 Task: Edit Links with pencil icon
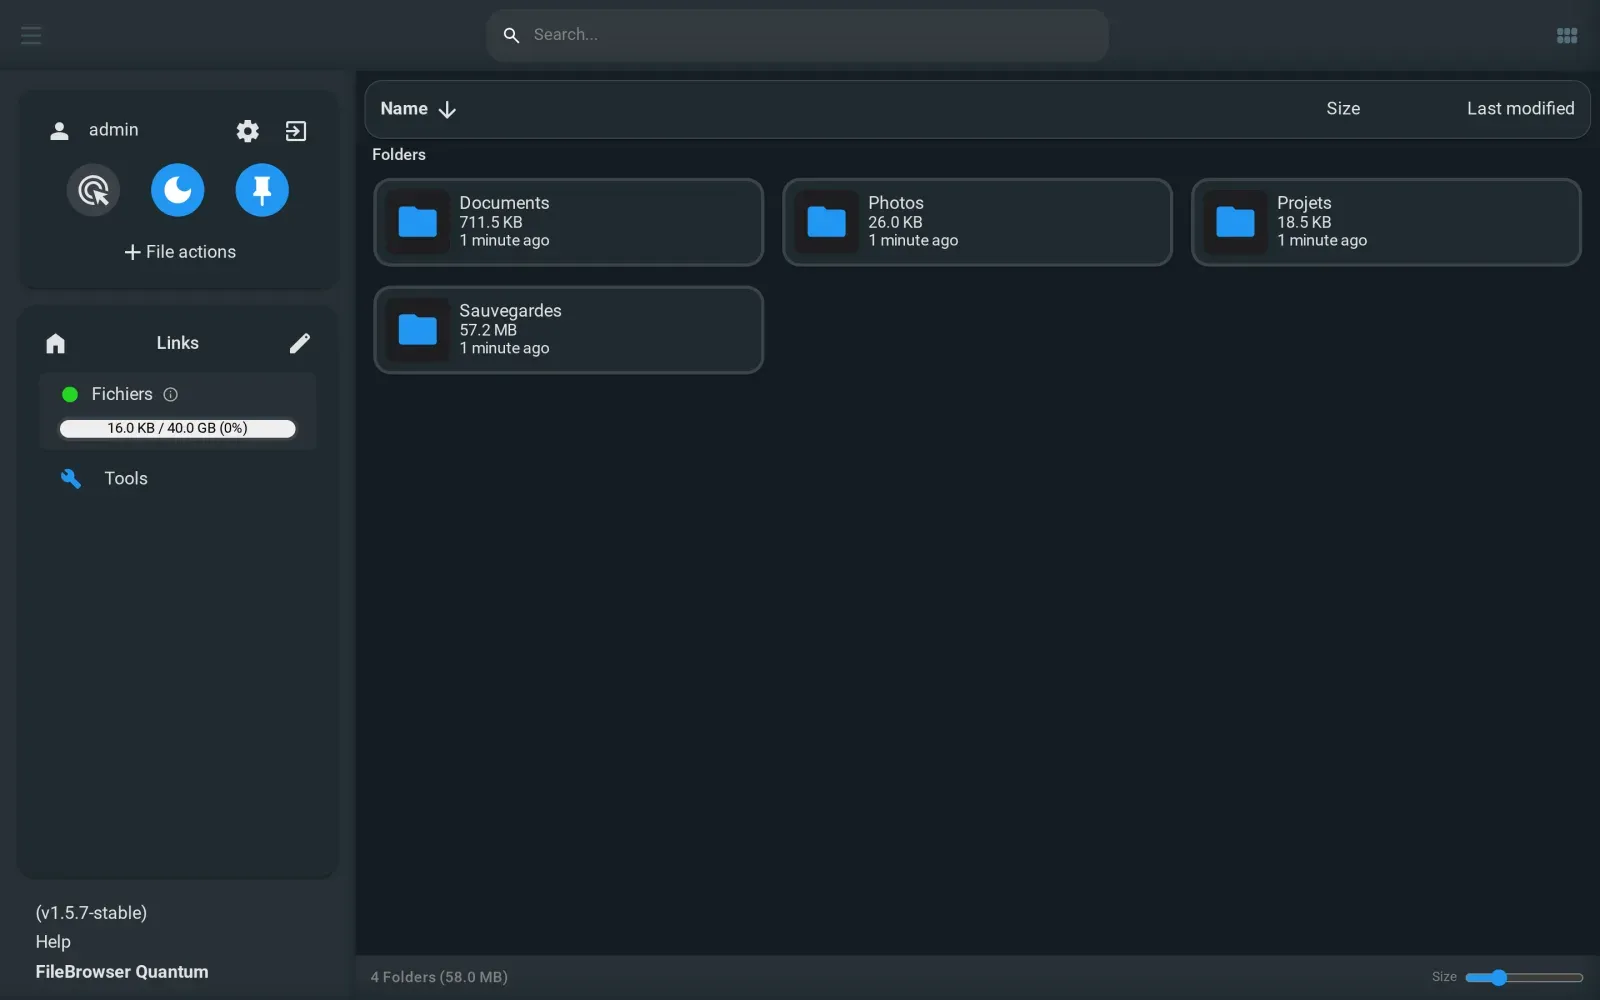click(x=300, y=343)
